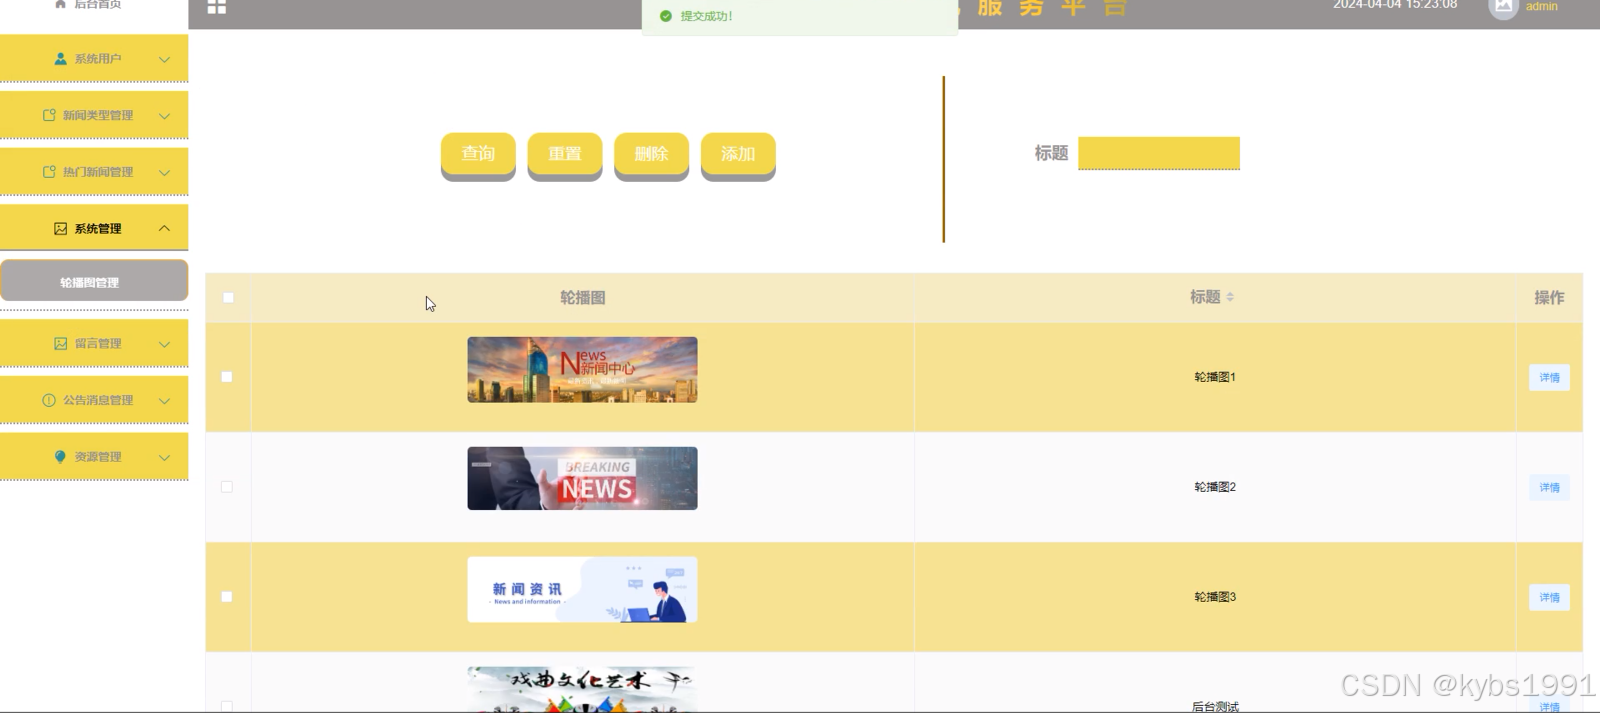Check the box for row 轮播图1
Image resolution: width=1600 pixels, height=713 pixels.
point(227,377)
